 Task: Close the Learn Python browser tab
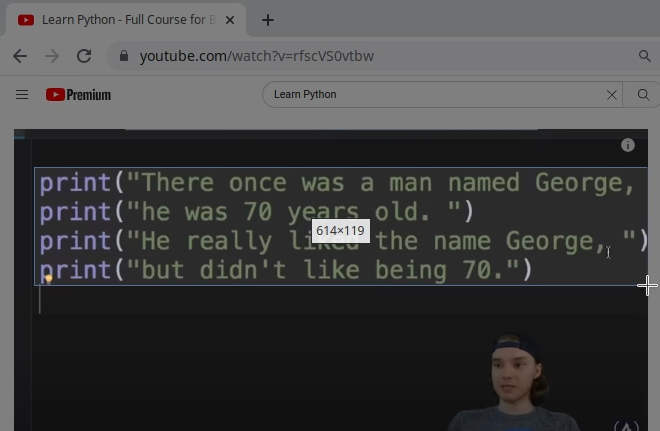pos(230,20)
